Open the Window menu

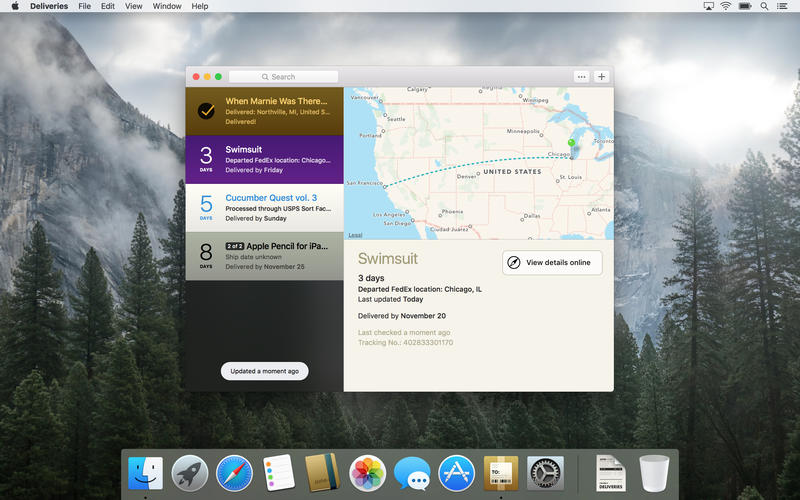coord(167,6)
